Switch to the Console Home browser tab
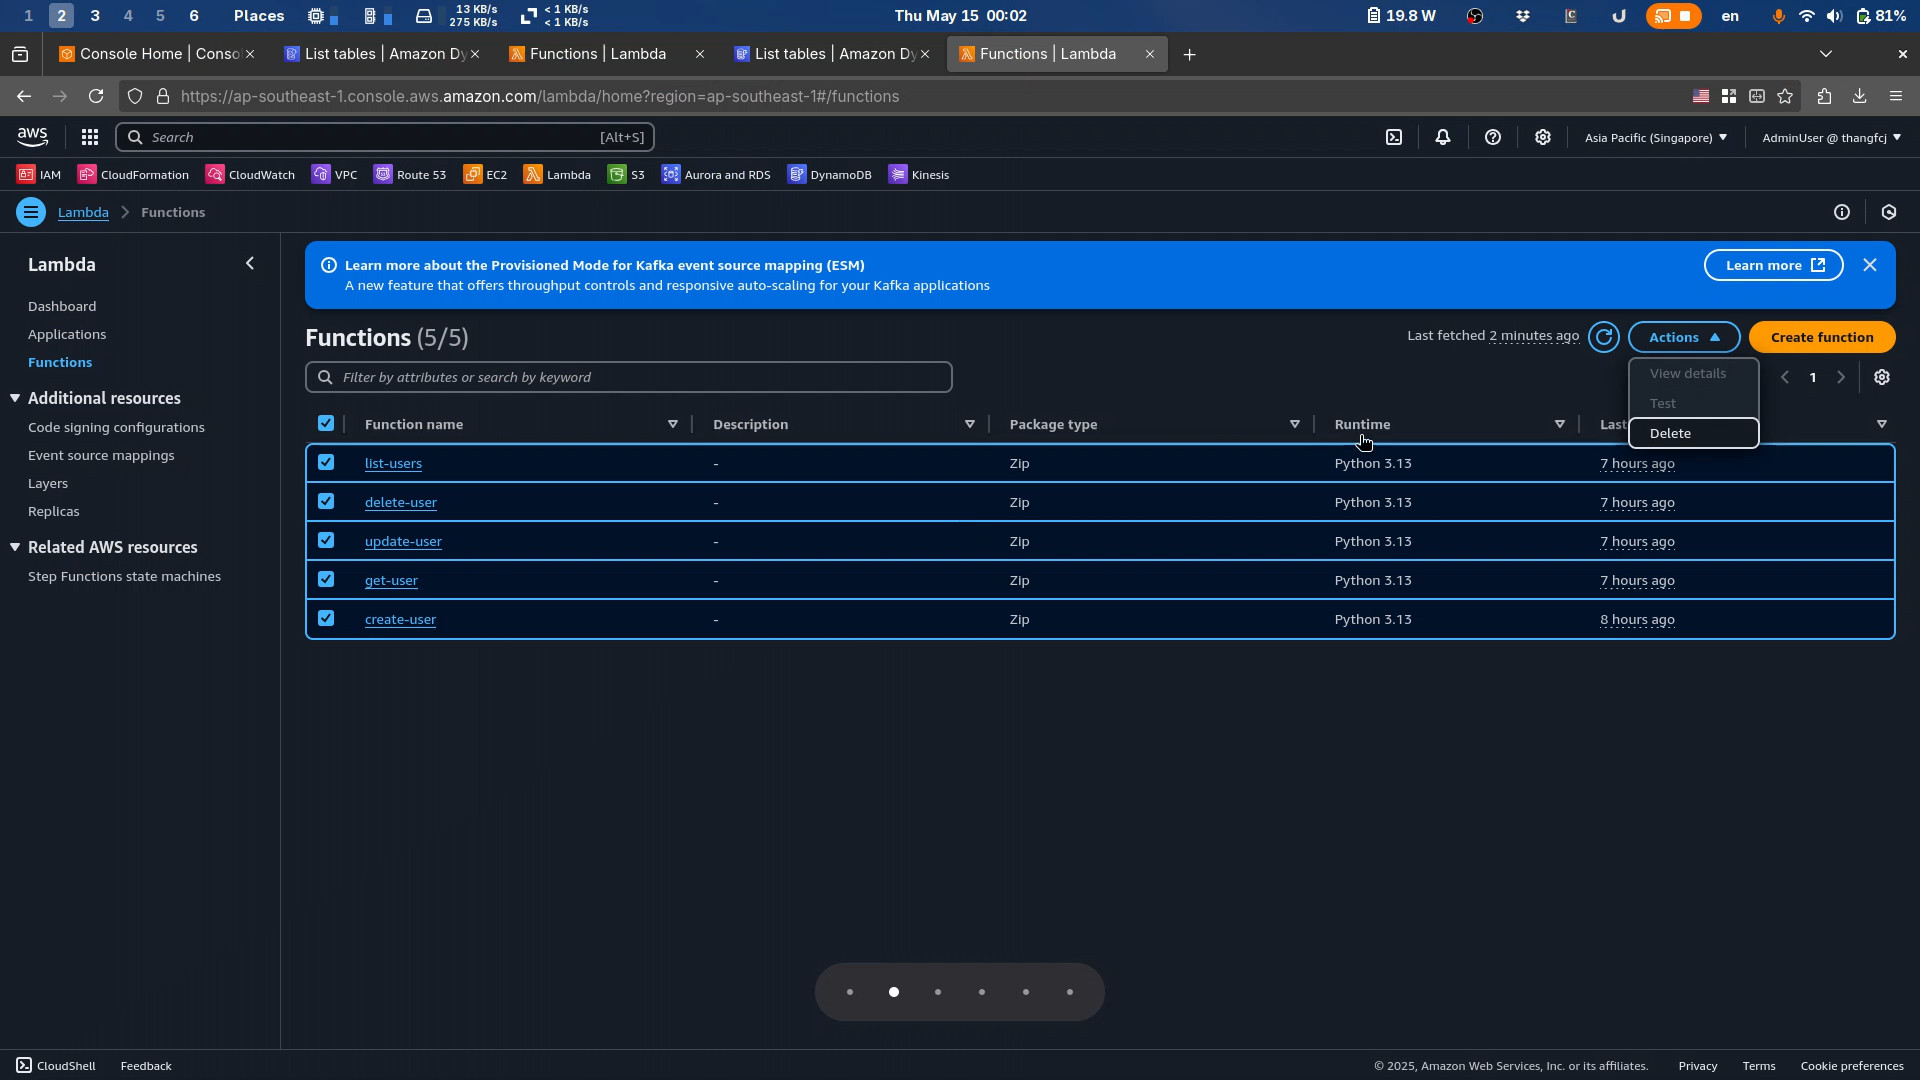Viewport: 1920px width, 1080px height. pyautogui.click(x=156, y=54)
